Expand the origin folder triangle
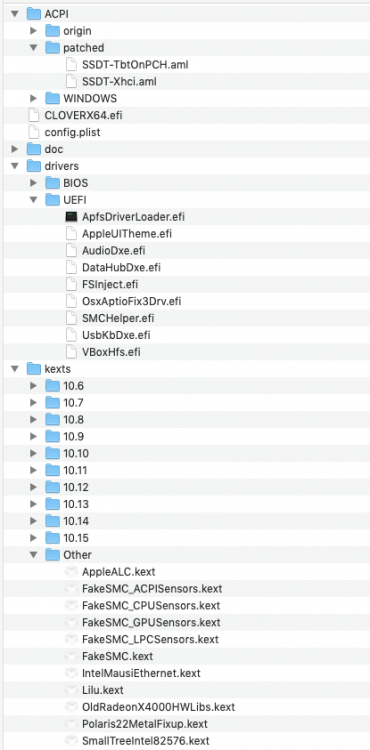 coord(33,31)
